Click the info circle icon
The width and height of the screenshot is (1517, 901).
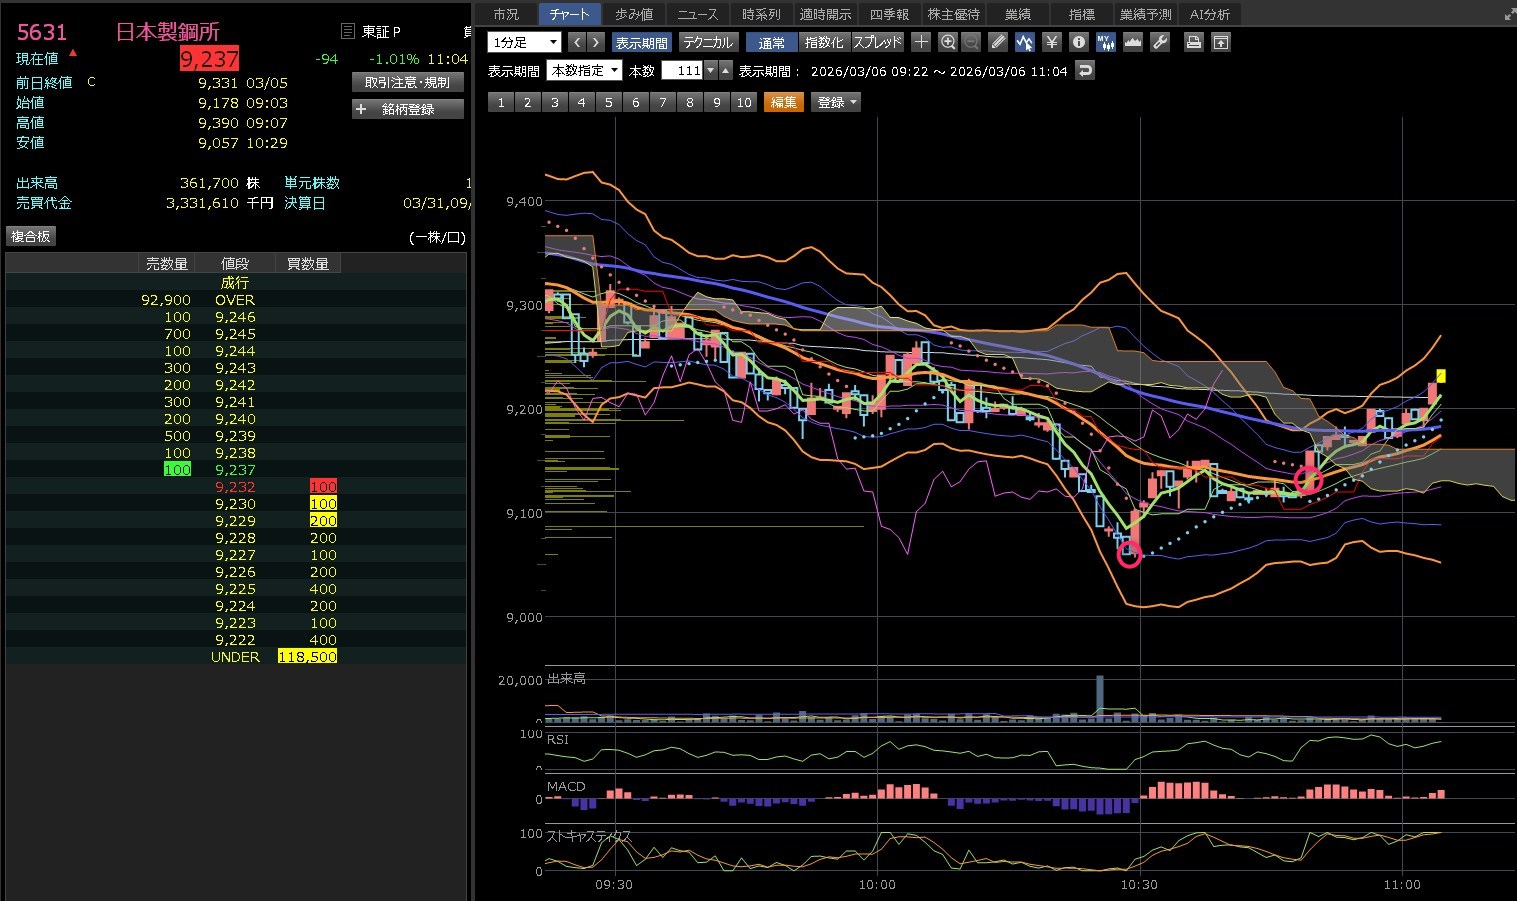pyautogui.click(x=1078, y=42)
